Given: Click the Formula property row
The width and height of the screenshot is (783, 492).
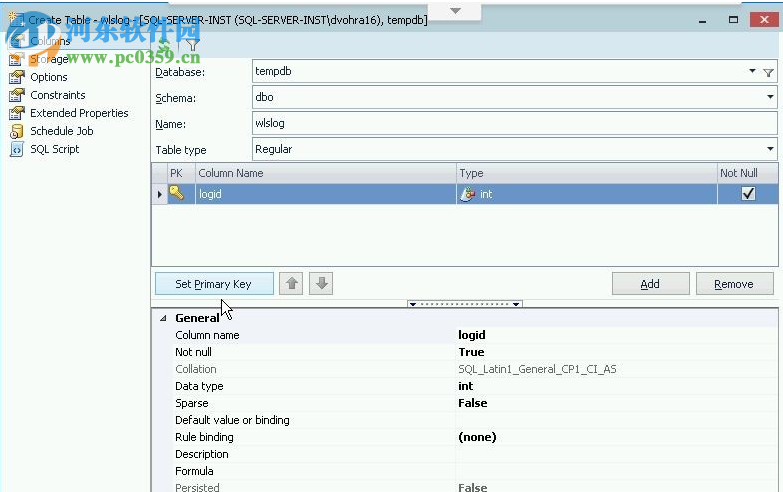Looking at the screenshot, I should (x=475, y=471).
